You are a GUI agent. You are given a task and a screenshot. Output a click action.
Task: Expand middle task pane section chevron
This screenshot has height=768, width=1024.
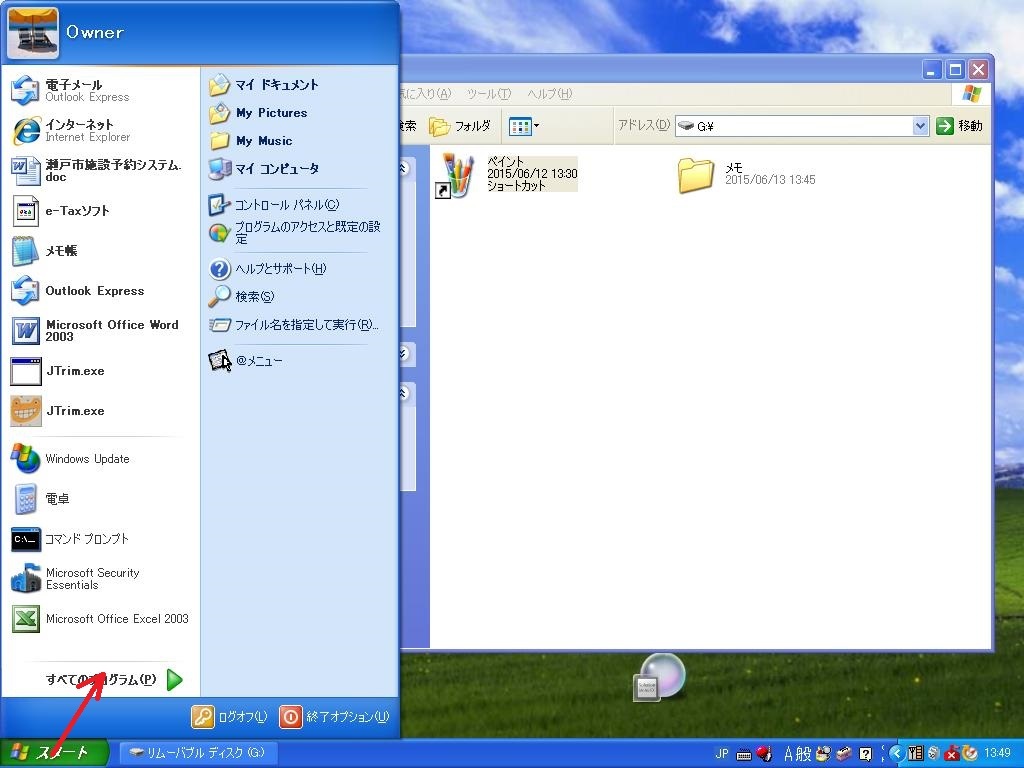click(403, 354)
